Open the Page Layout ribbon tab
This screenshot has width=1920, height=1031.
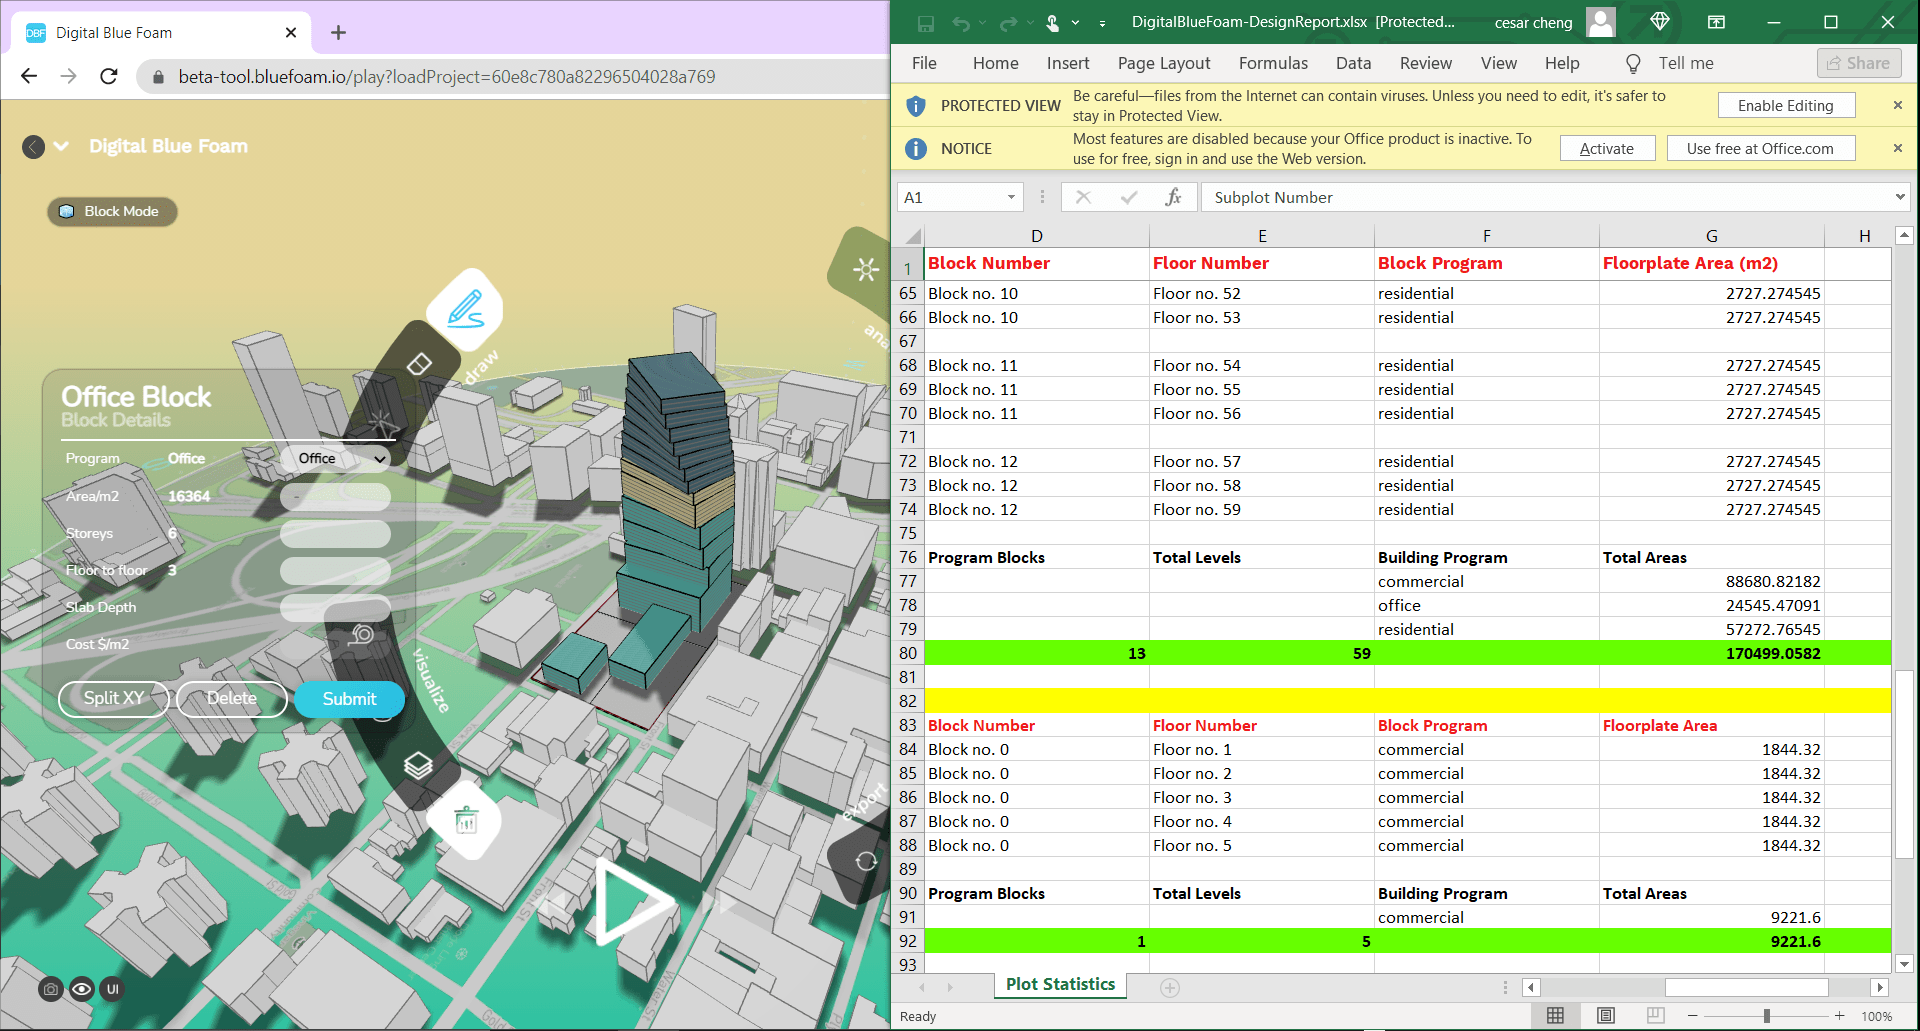coord(1164,63)
